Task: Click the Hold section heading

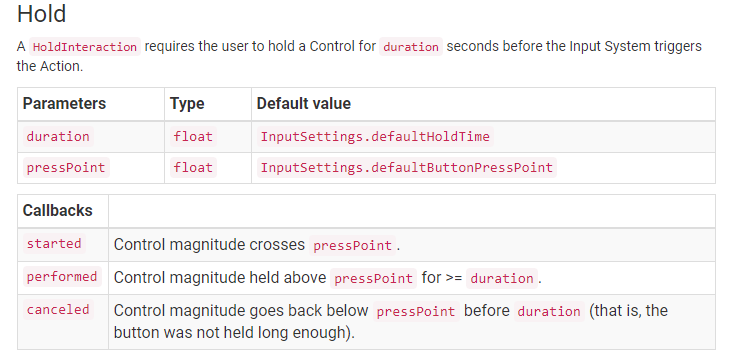Action: click(41, 14)
